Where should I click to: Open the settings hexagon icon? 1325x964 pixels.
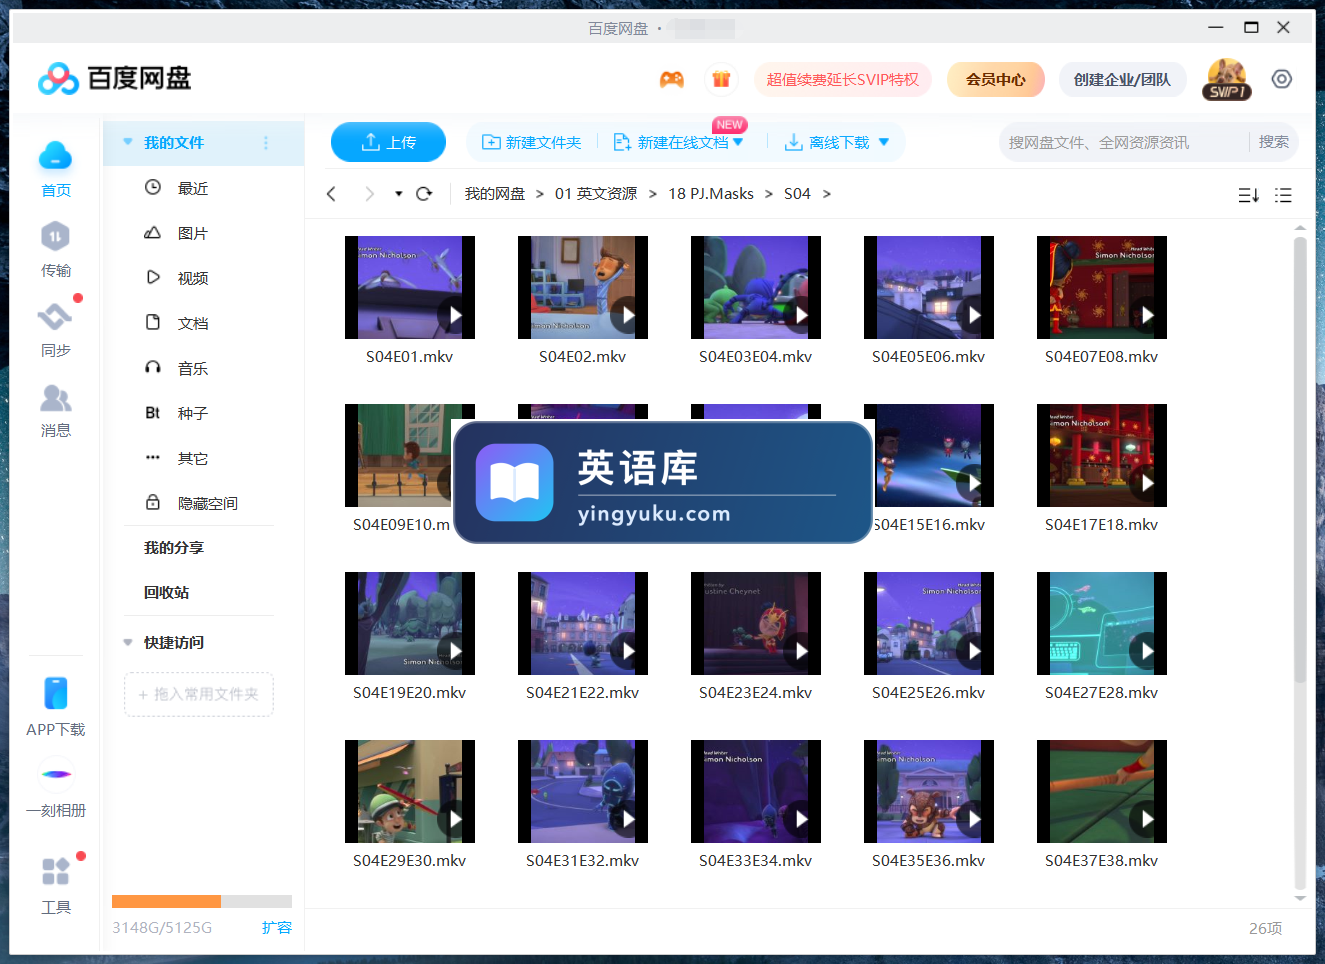pyautogui.click(x=1282, y=79)
